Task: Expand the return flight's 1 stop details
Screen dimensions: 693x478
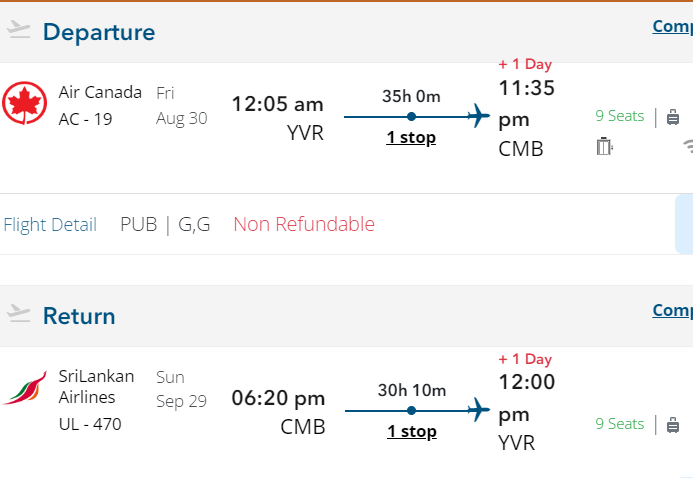Action: [411, 432]
